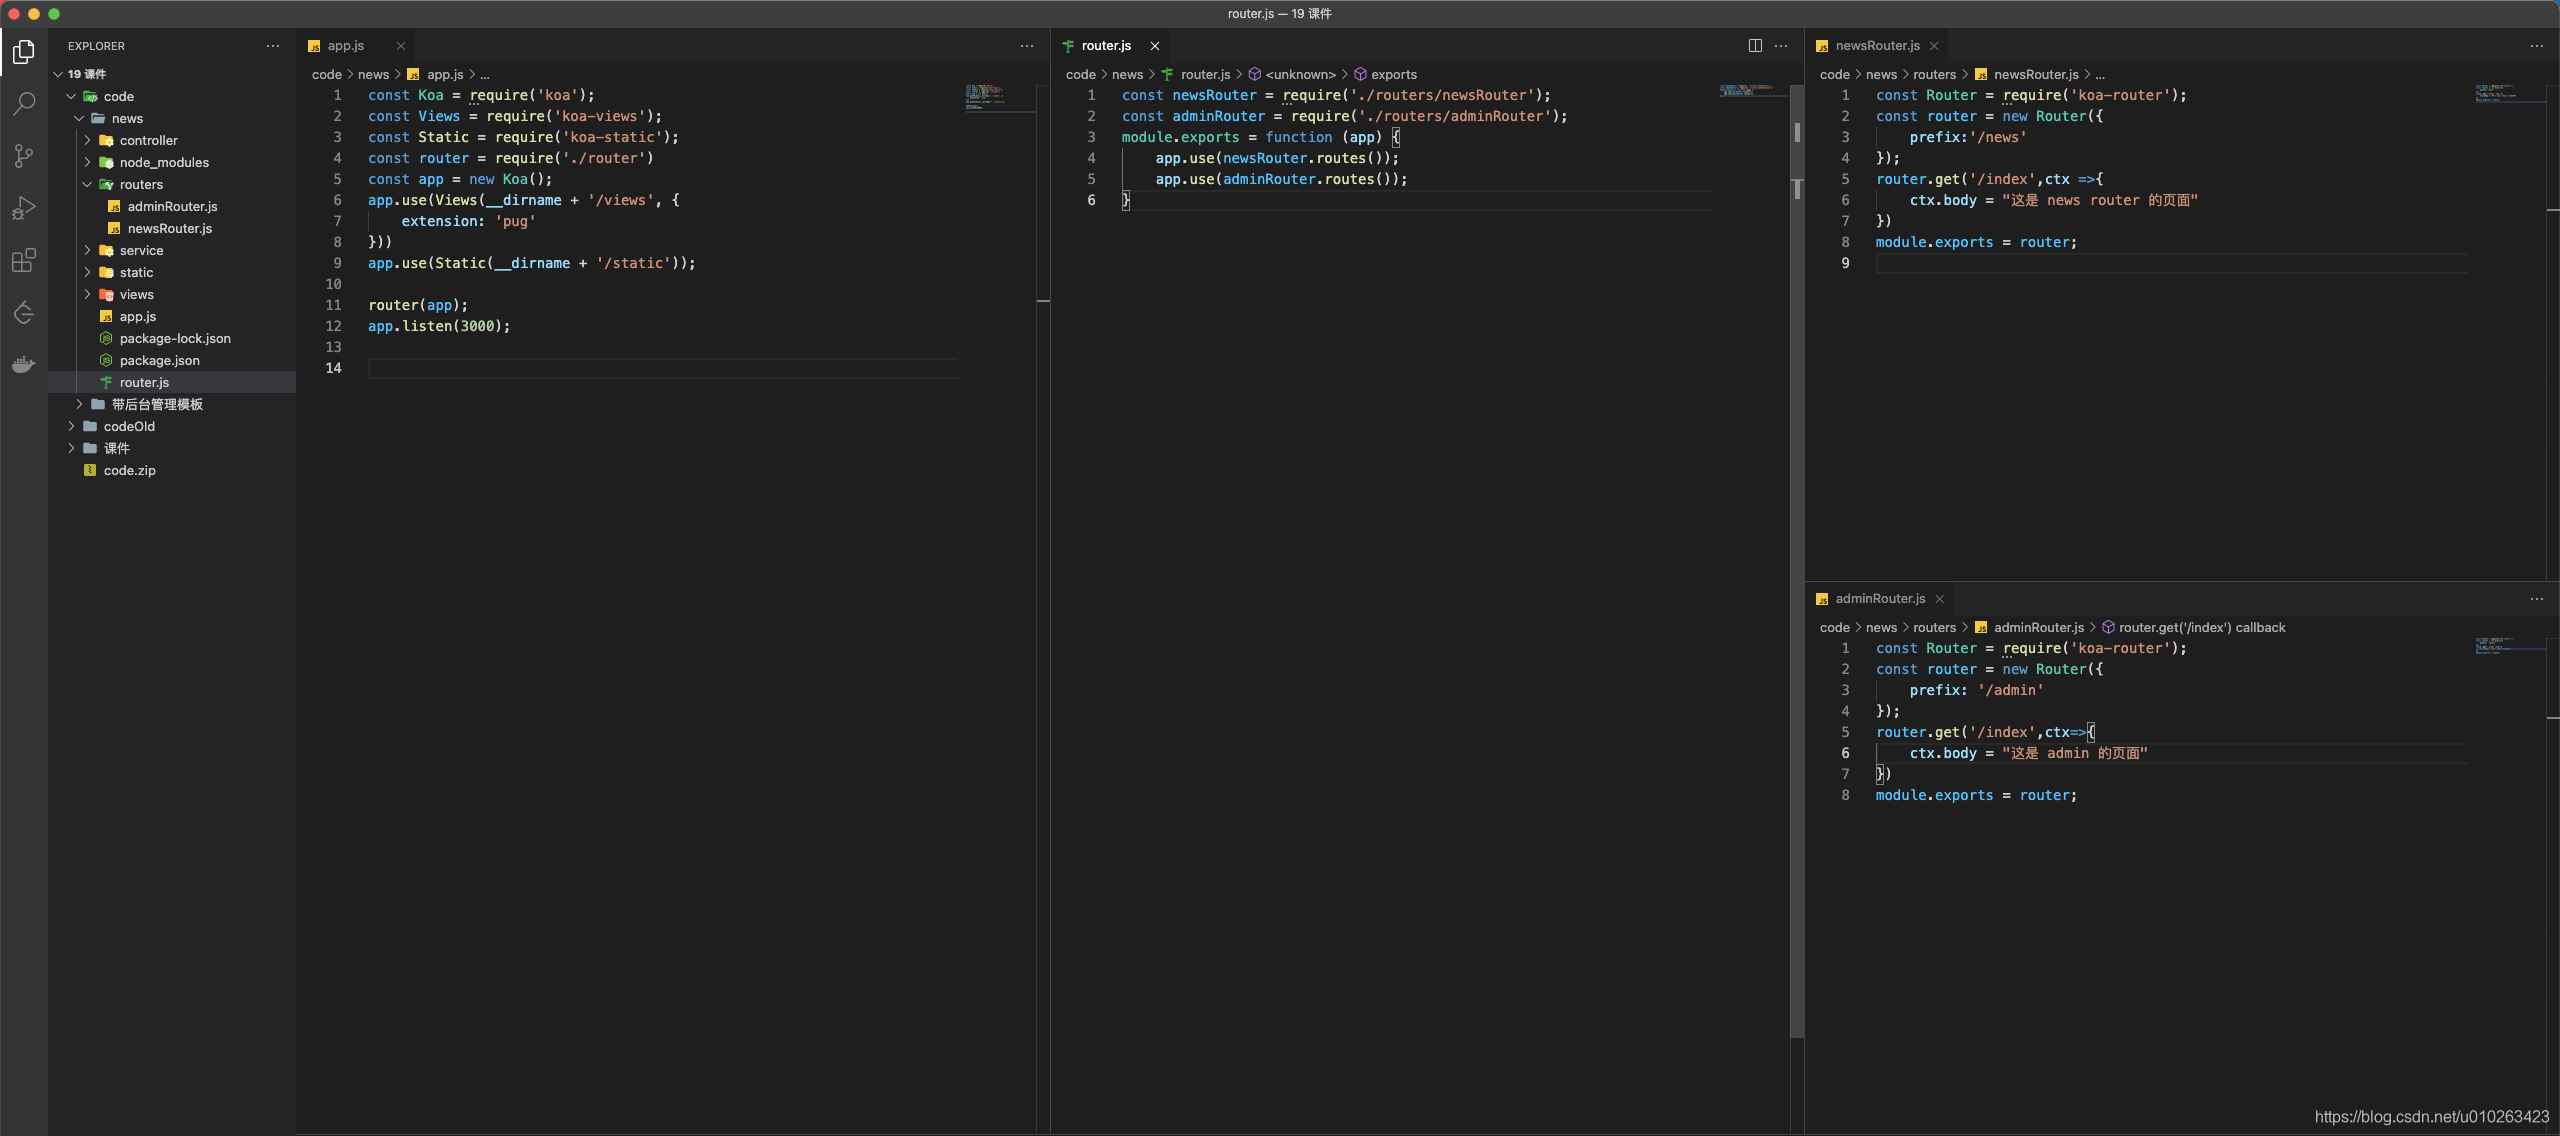Open more actions for router.js editor group
This screenshot has width=2560, height=1136.
(x=1781, y=46)
